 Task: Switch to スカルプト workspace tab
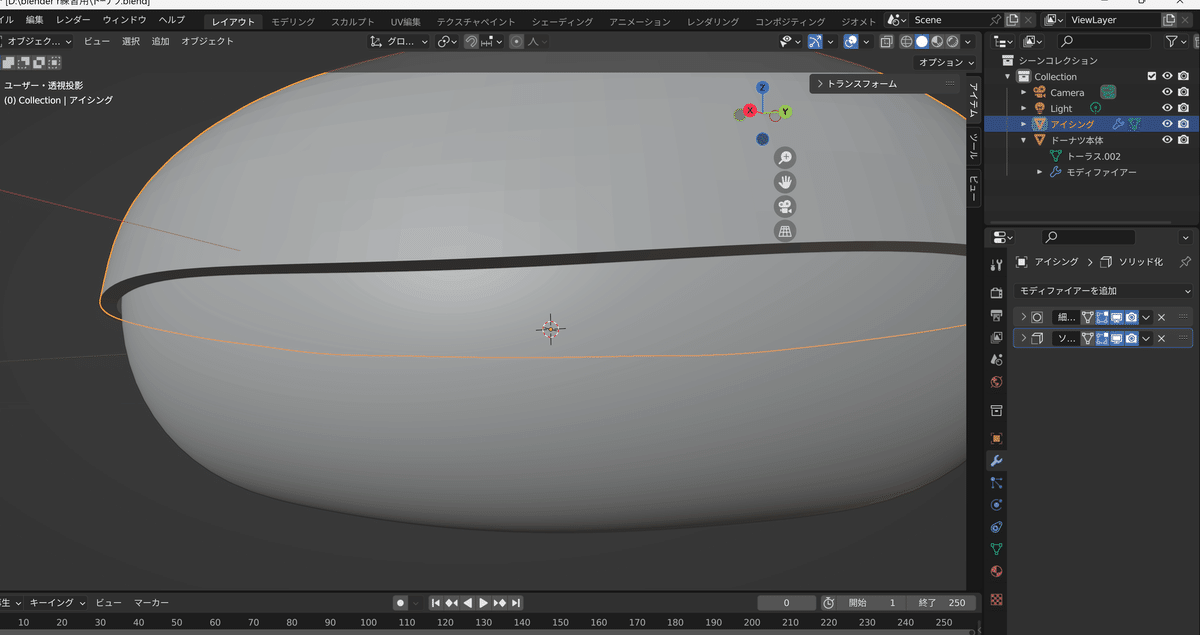353,21
